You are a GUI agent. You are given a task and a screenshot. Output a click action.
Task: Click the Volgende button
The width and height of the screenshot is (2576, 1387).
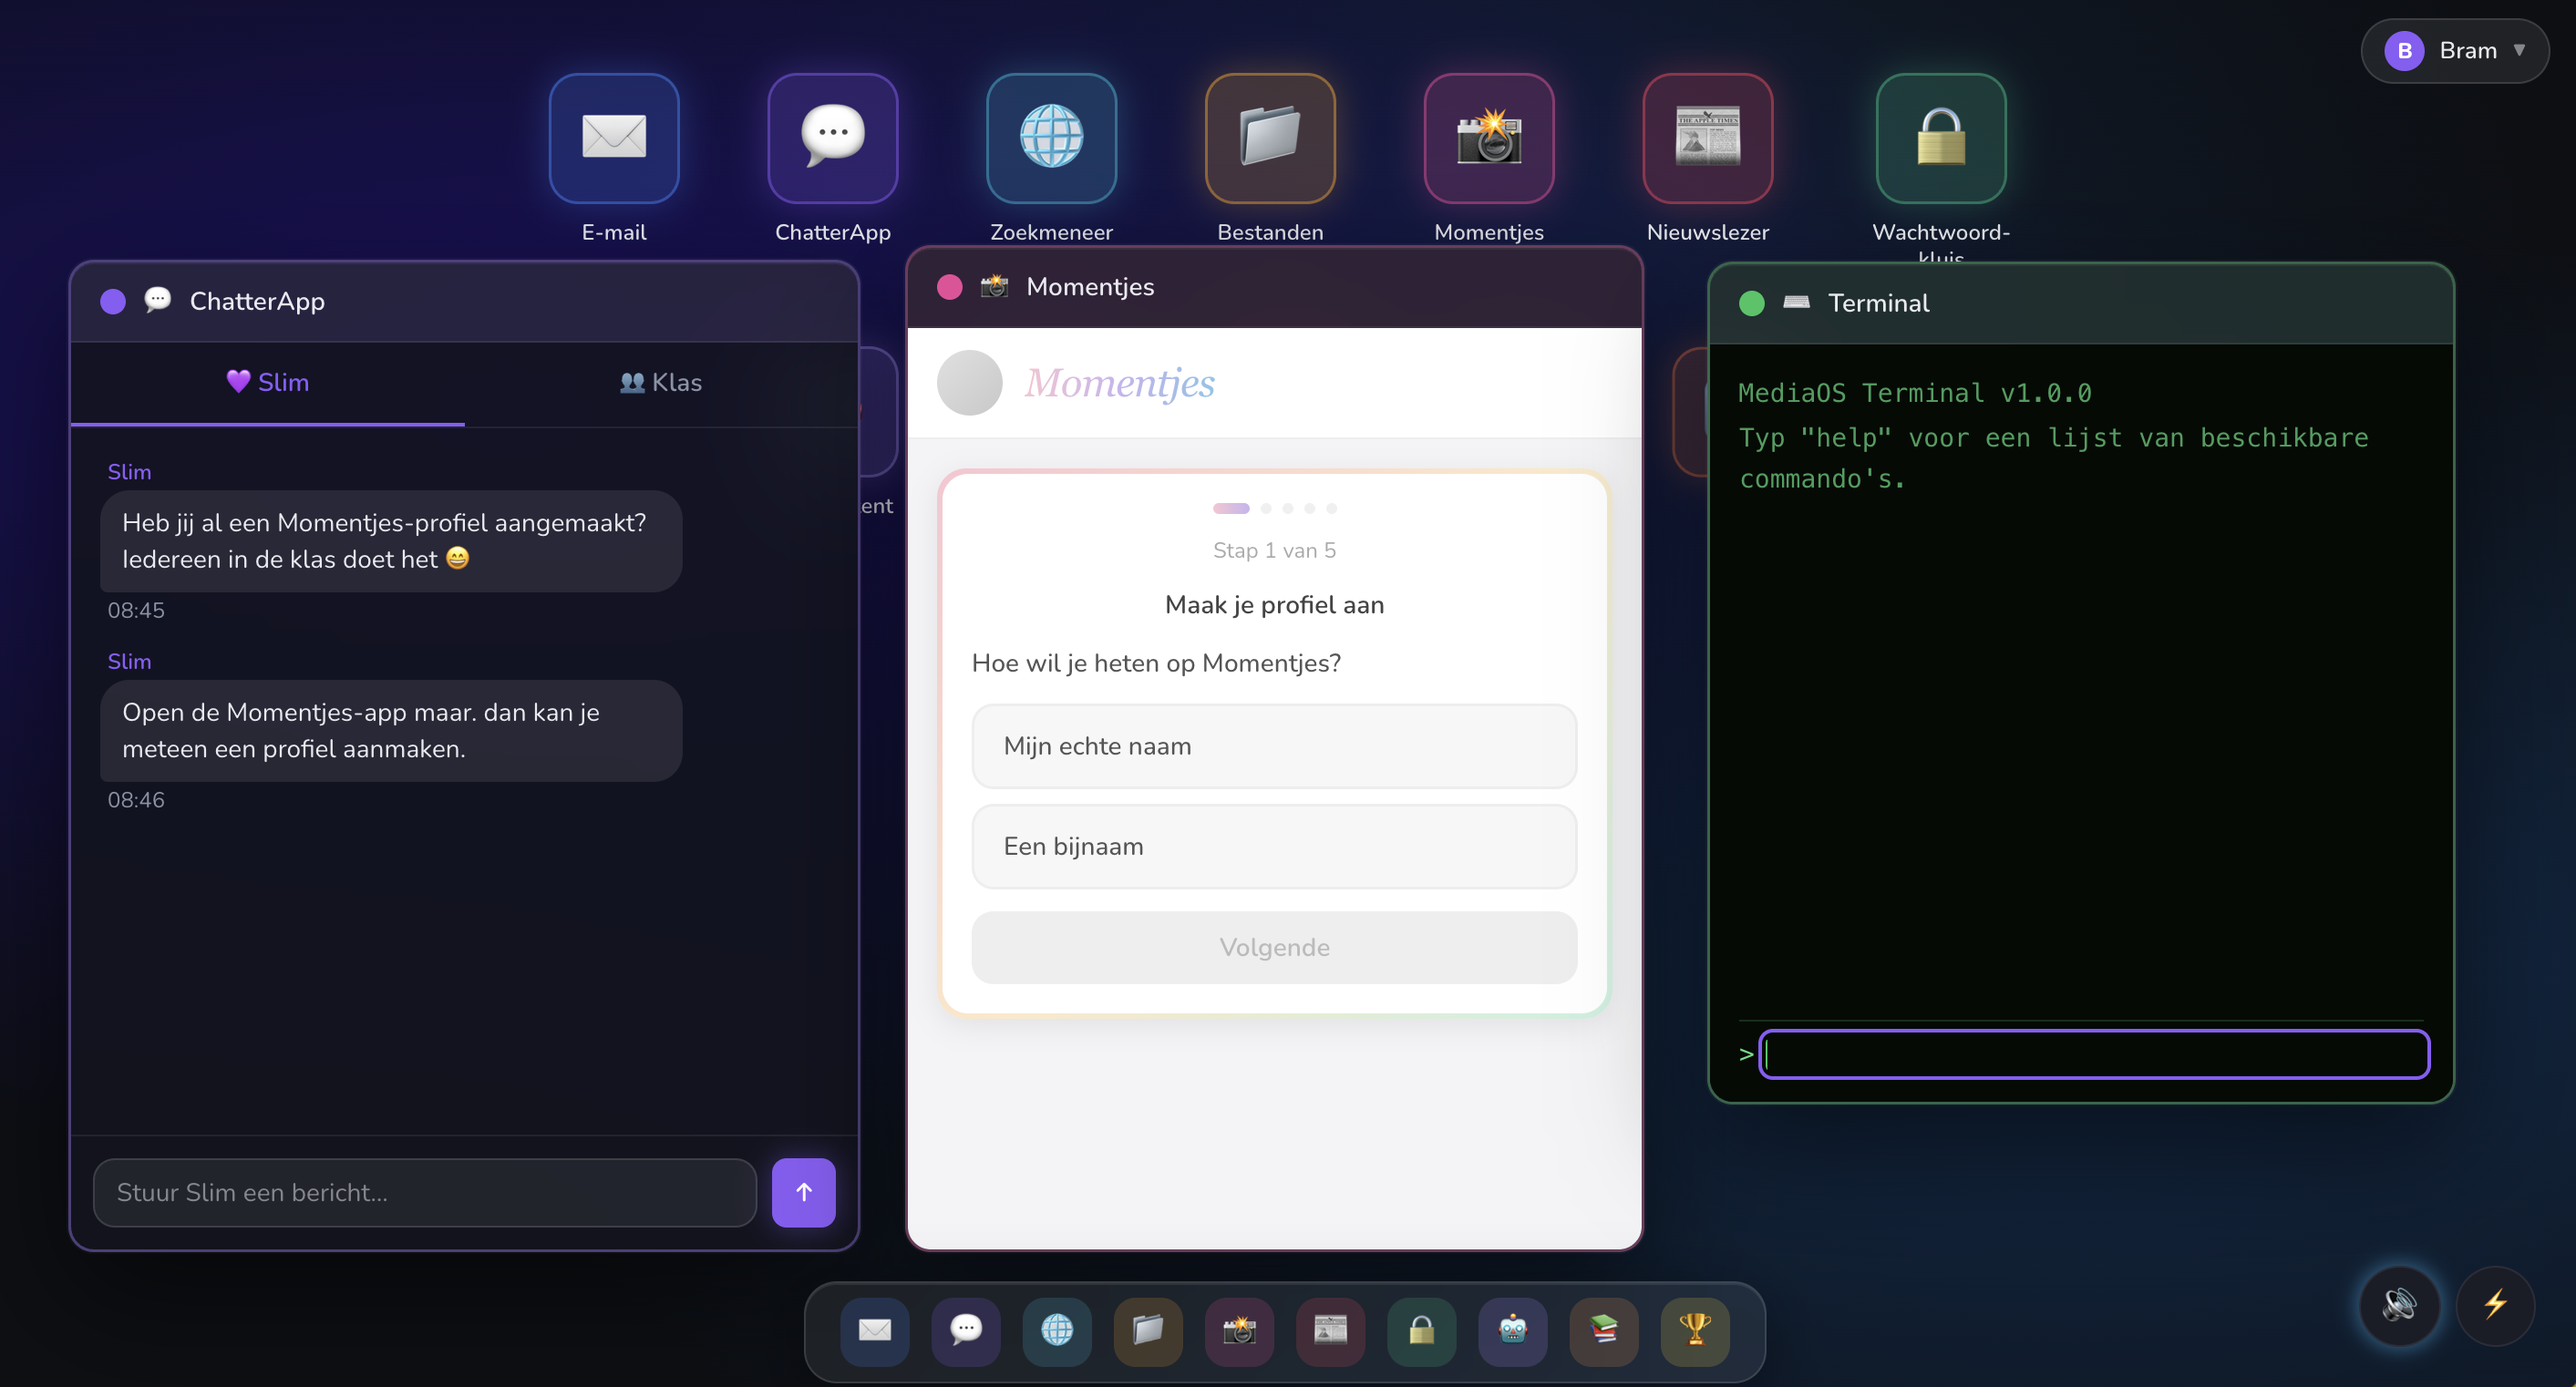pyautogui.click(x=1274, y=947)
